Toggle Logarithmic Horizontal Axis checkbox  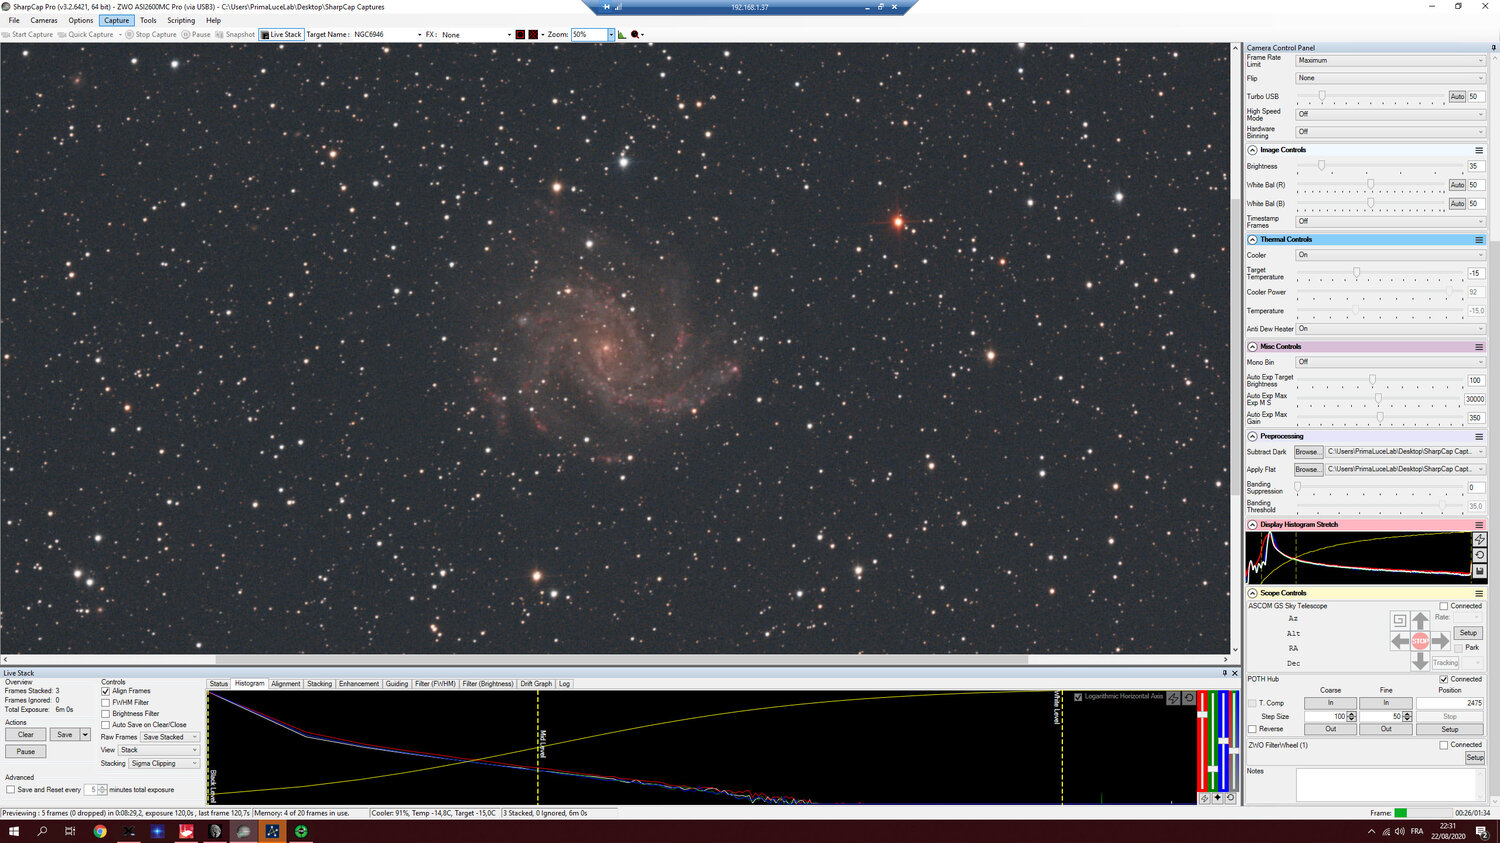(1078, 697)
